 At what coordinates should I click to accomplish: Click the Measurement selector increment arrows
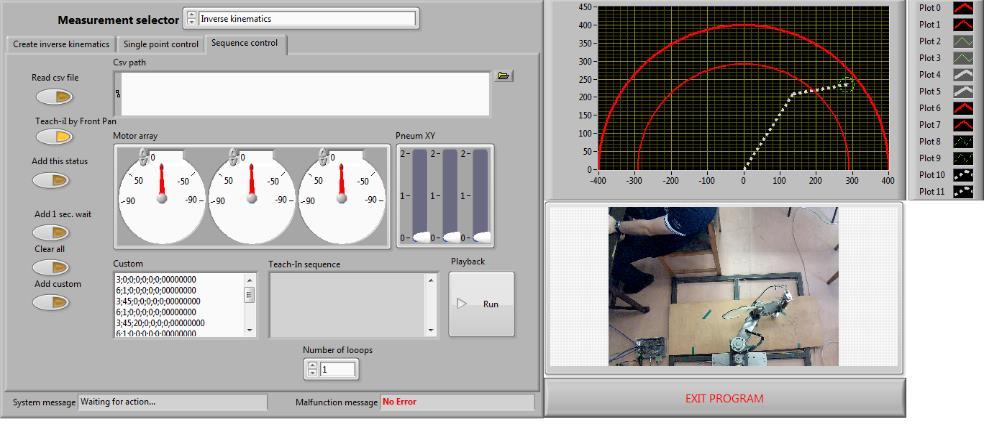[191, 19]
